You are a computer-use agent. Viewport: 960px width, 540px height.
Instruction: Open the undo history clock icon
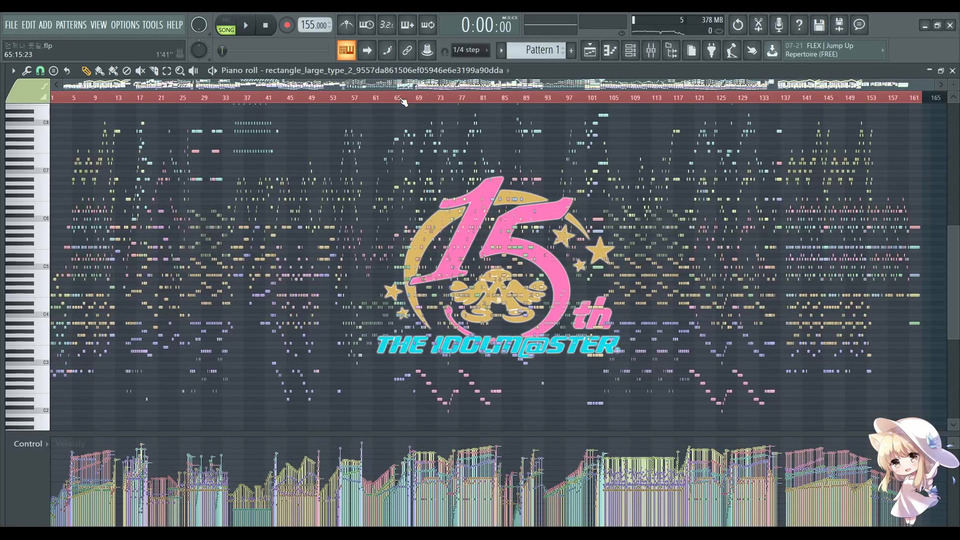coord(738,25)
